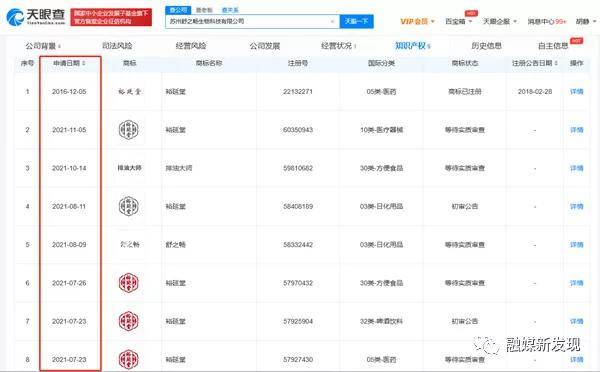Clear the search field with the x icon

tap(333, 21)
